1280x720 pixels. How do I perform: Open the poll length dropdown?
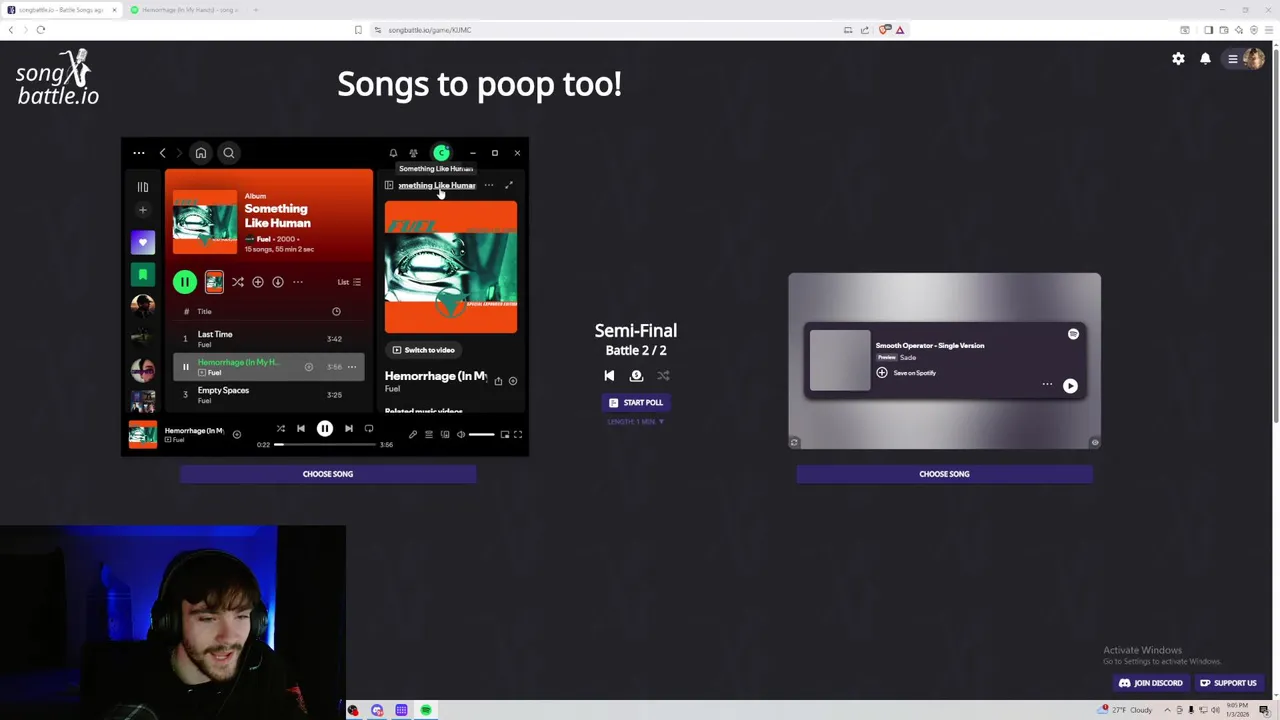[636, 422]
